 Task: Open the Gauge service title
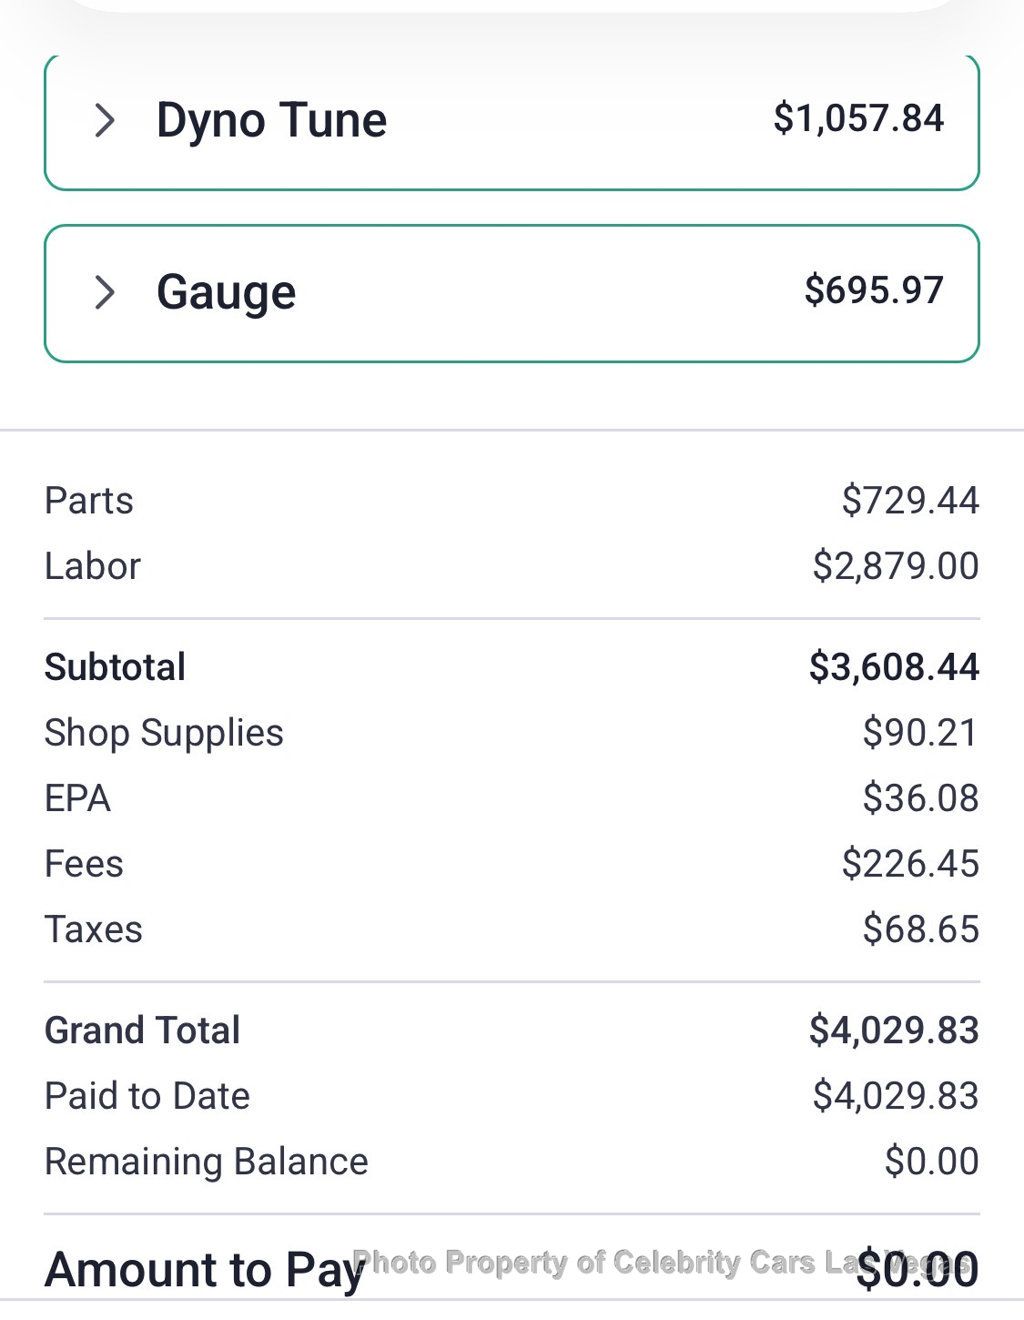[x=226, y=292]
